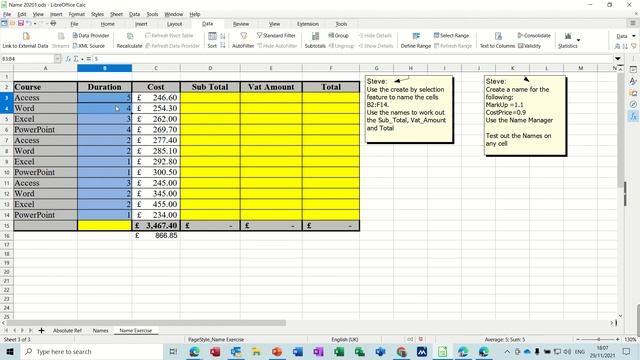This screenshot has width=640, height=360.
Task: Open the Data Provider dialog
Action: pos(91,36)
